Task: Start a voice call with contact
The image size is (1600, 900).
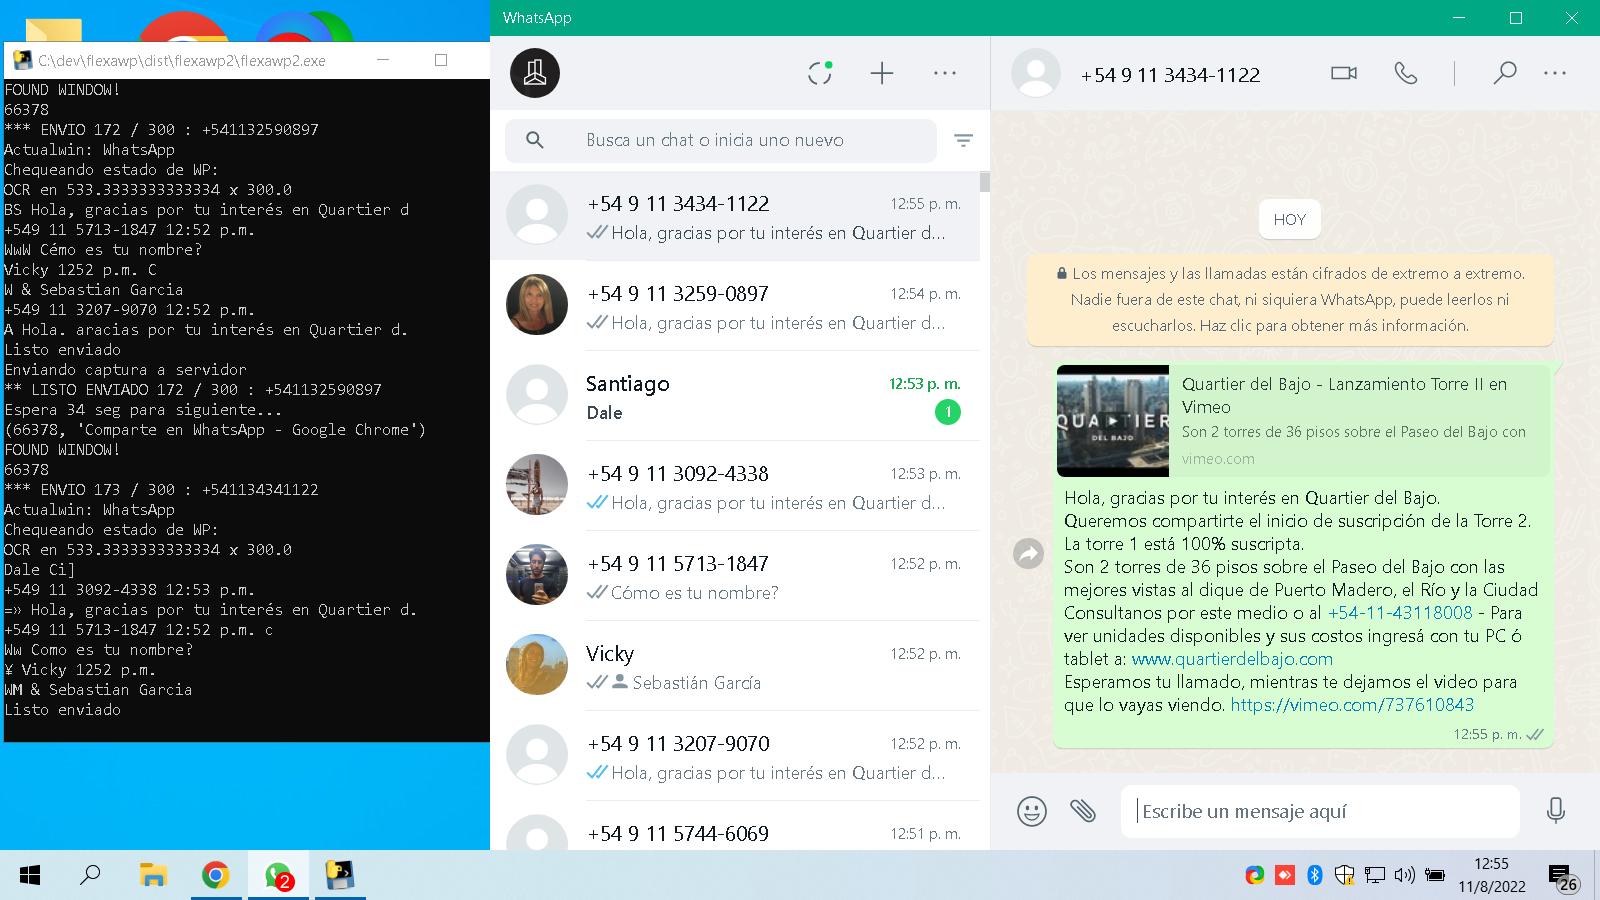Action: [1406, 73]
